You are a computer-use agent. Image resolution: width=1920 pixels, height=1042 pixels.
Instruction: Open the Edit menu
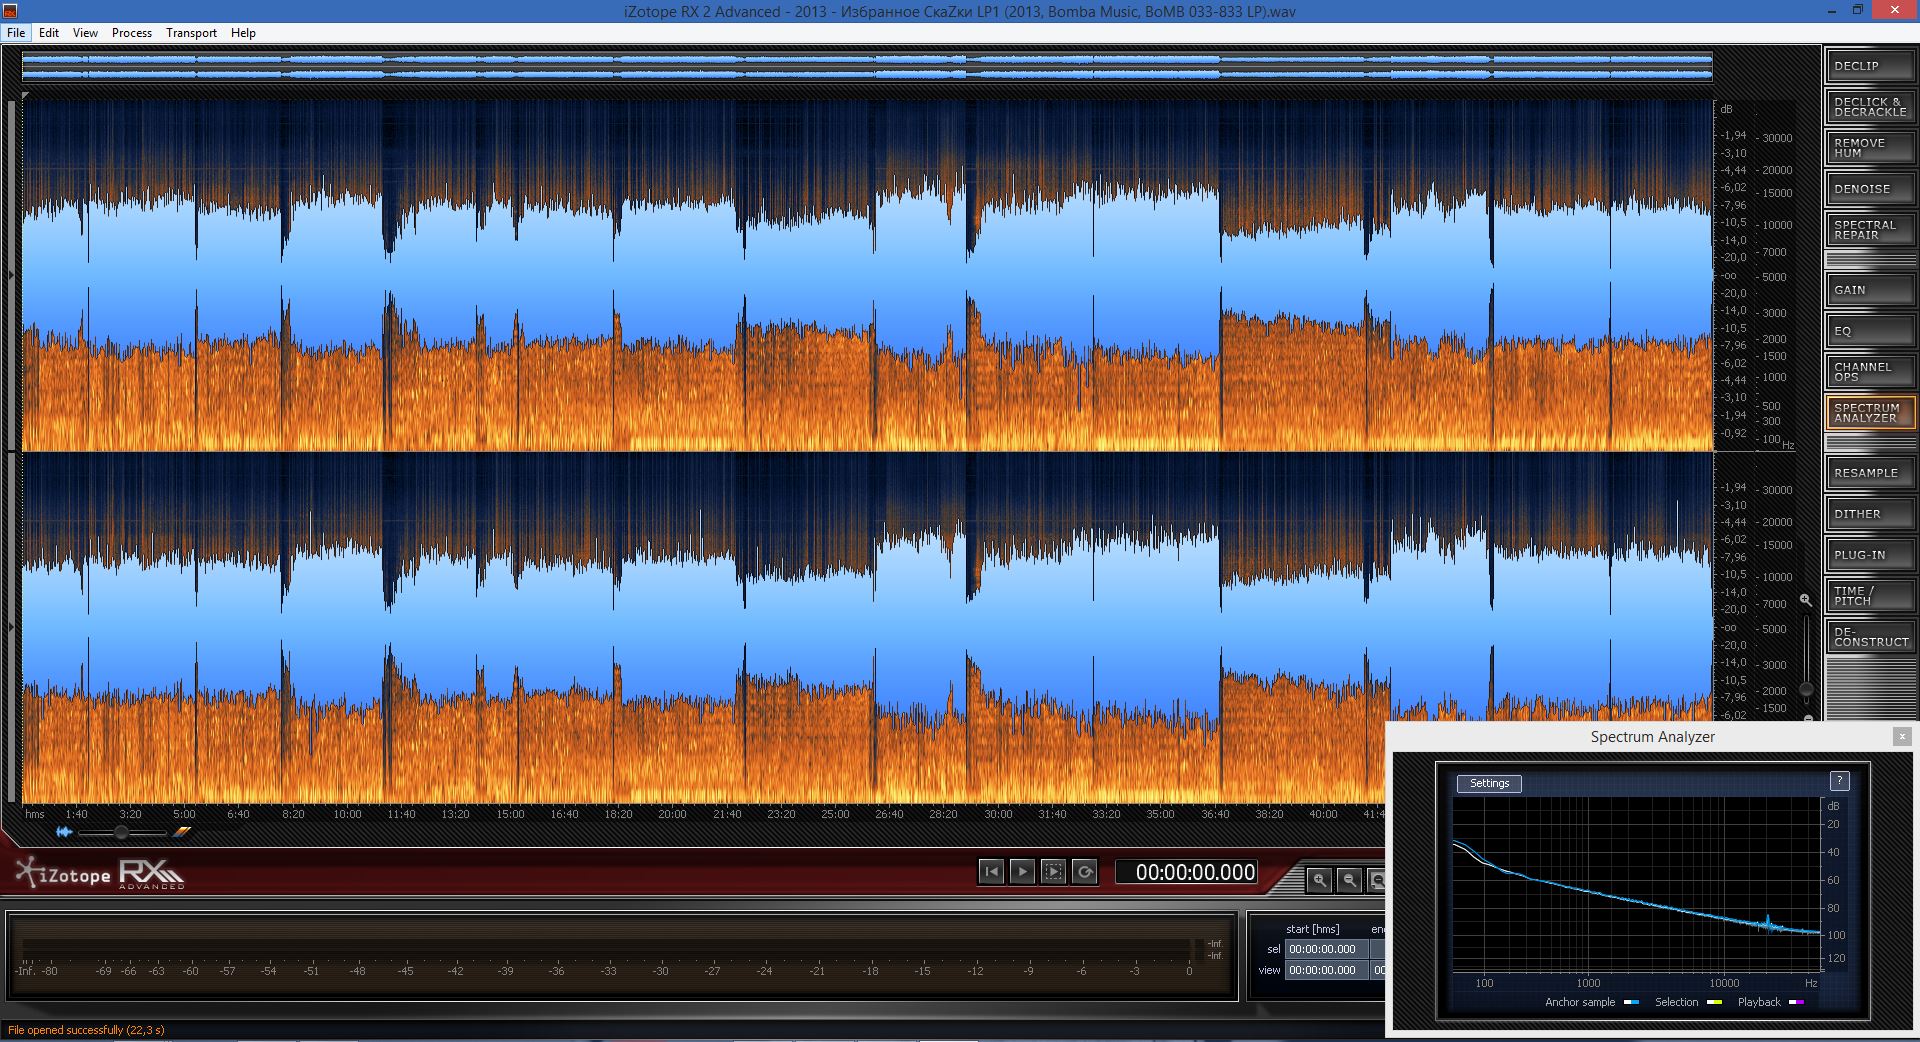[x=49, y=33]
